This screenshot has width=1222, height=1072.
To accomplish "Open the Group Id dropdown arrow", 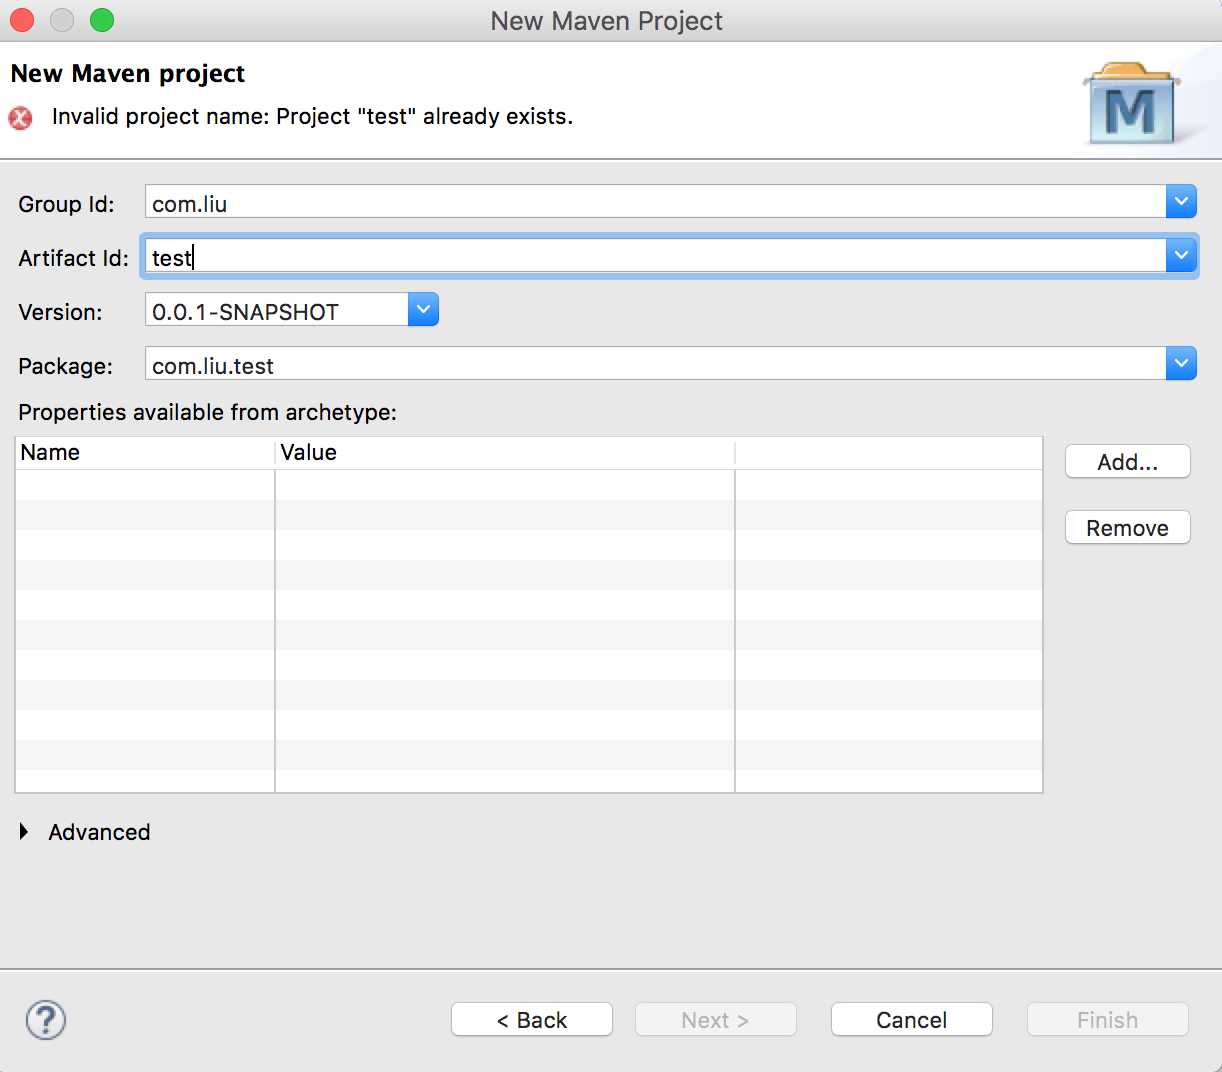I will coord(1181,202).
